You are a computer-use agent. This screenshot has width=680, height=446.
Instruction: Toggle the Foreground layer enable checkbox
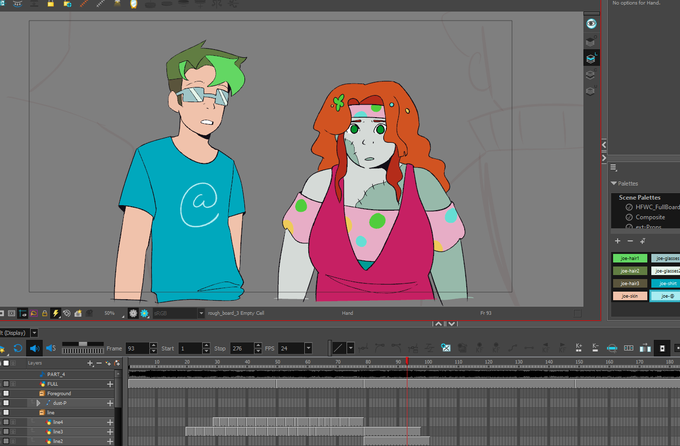click(x=6, y=394)
